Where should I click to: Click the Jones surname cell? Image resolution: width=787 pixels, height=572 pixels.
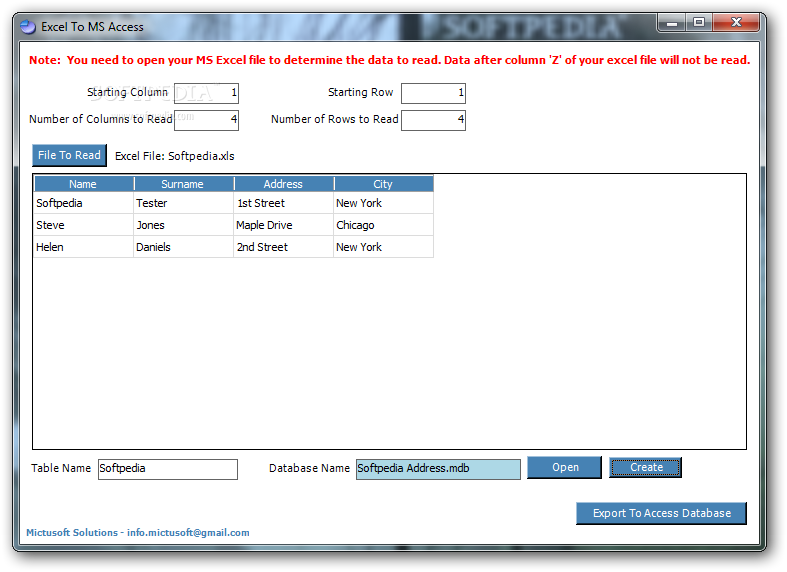pyautogui.click(x=183, y=225)
